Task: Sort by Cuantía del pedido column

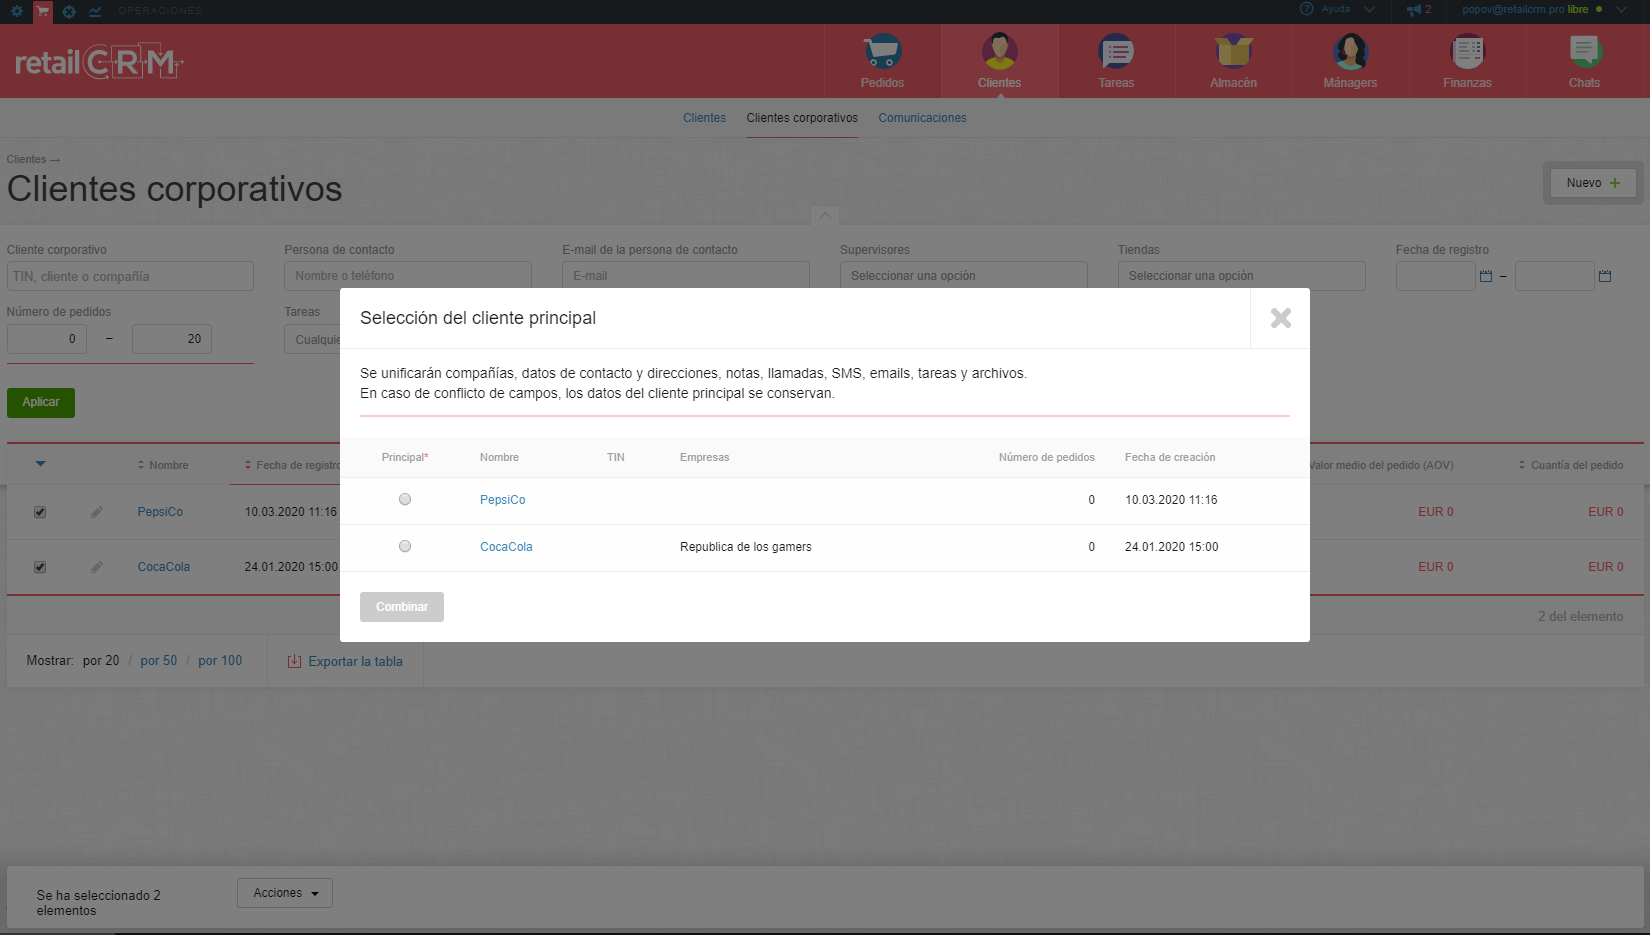Action: pyautogui.click(x=1570, y=465)
